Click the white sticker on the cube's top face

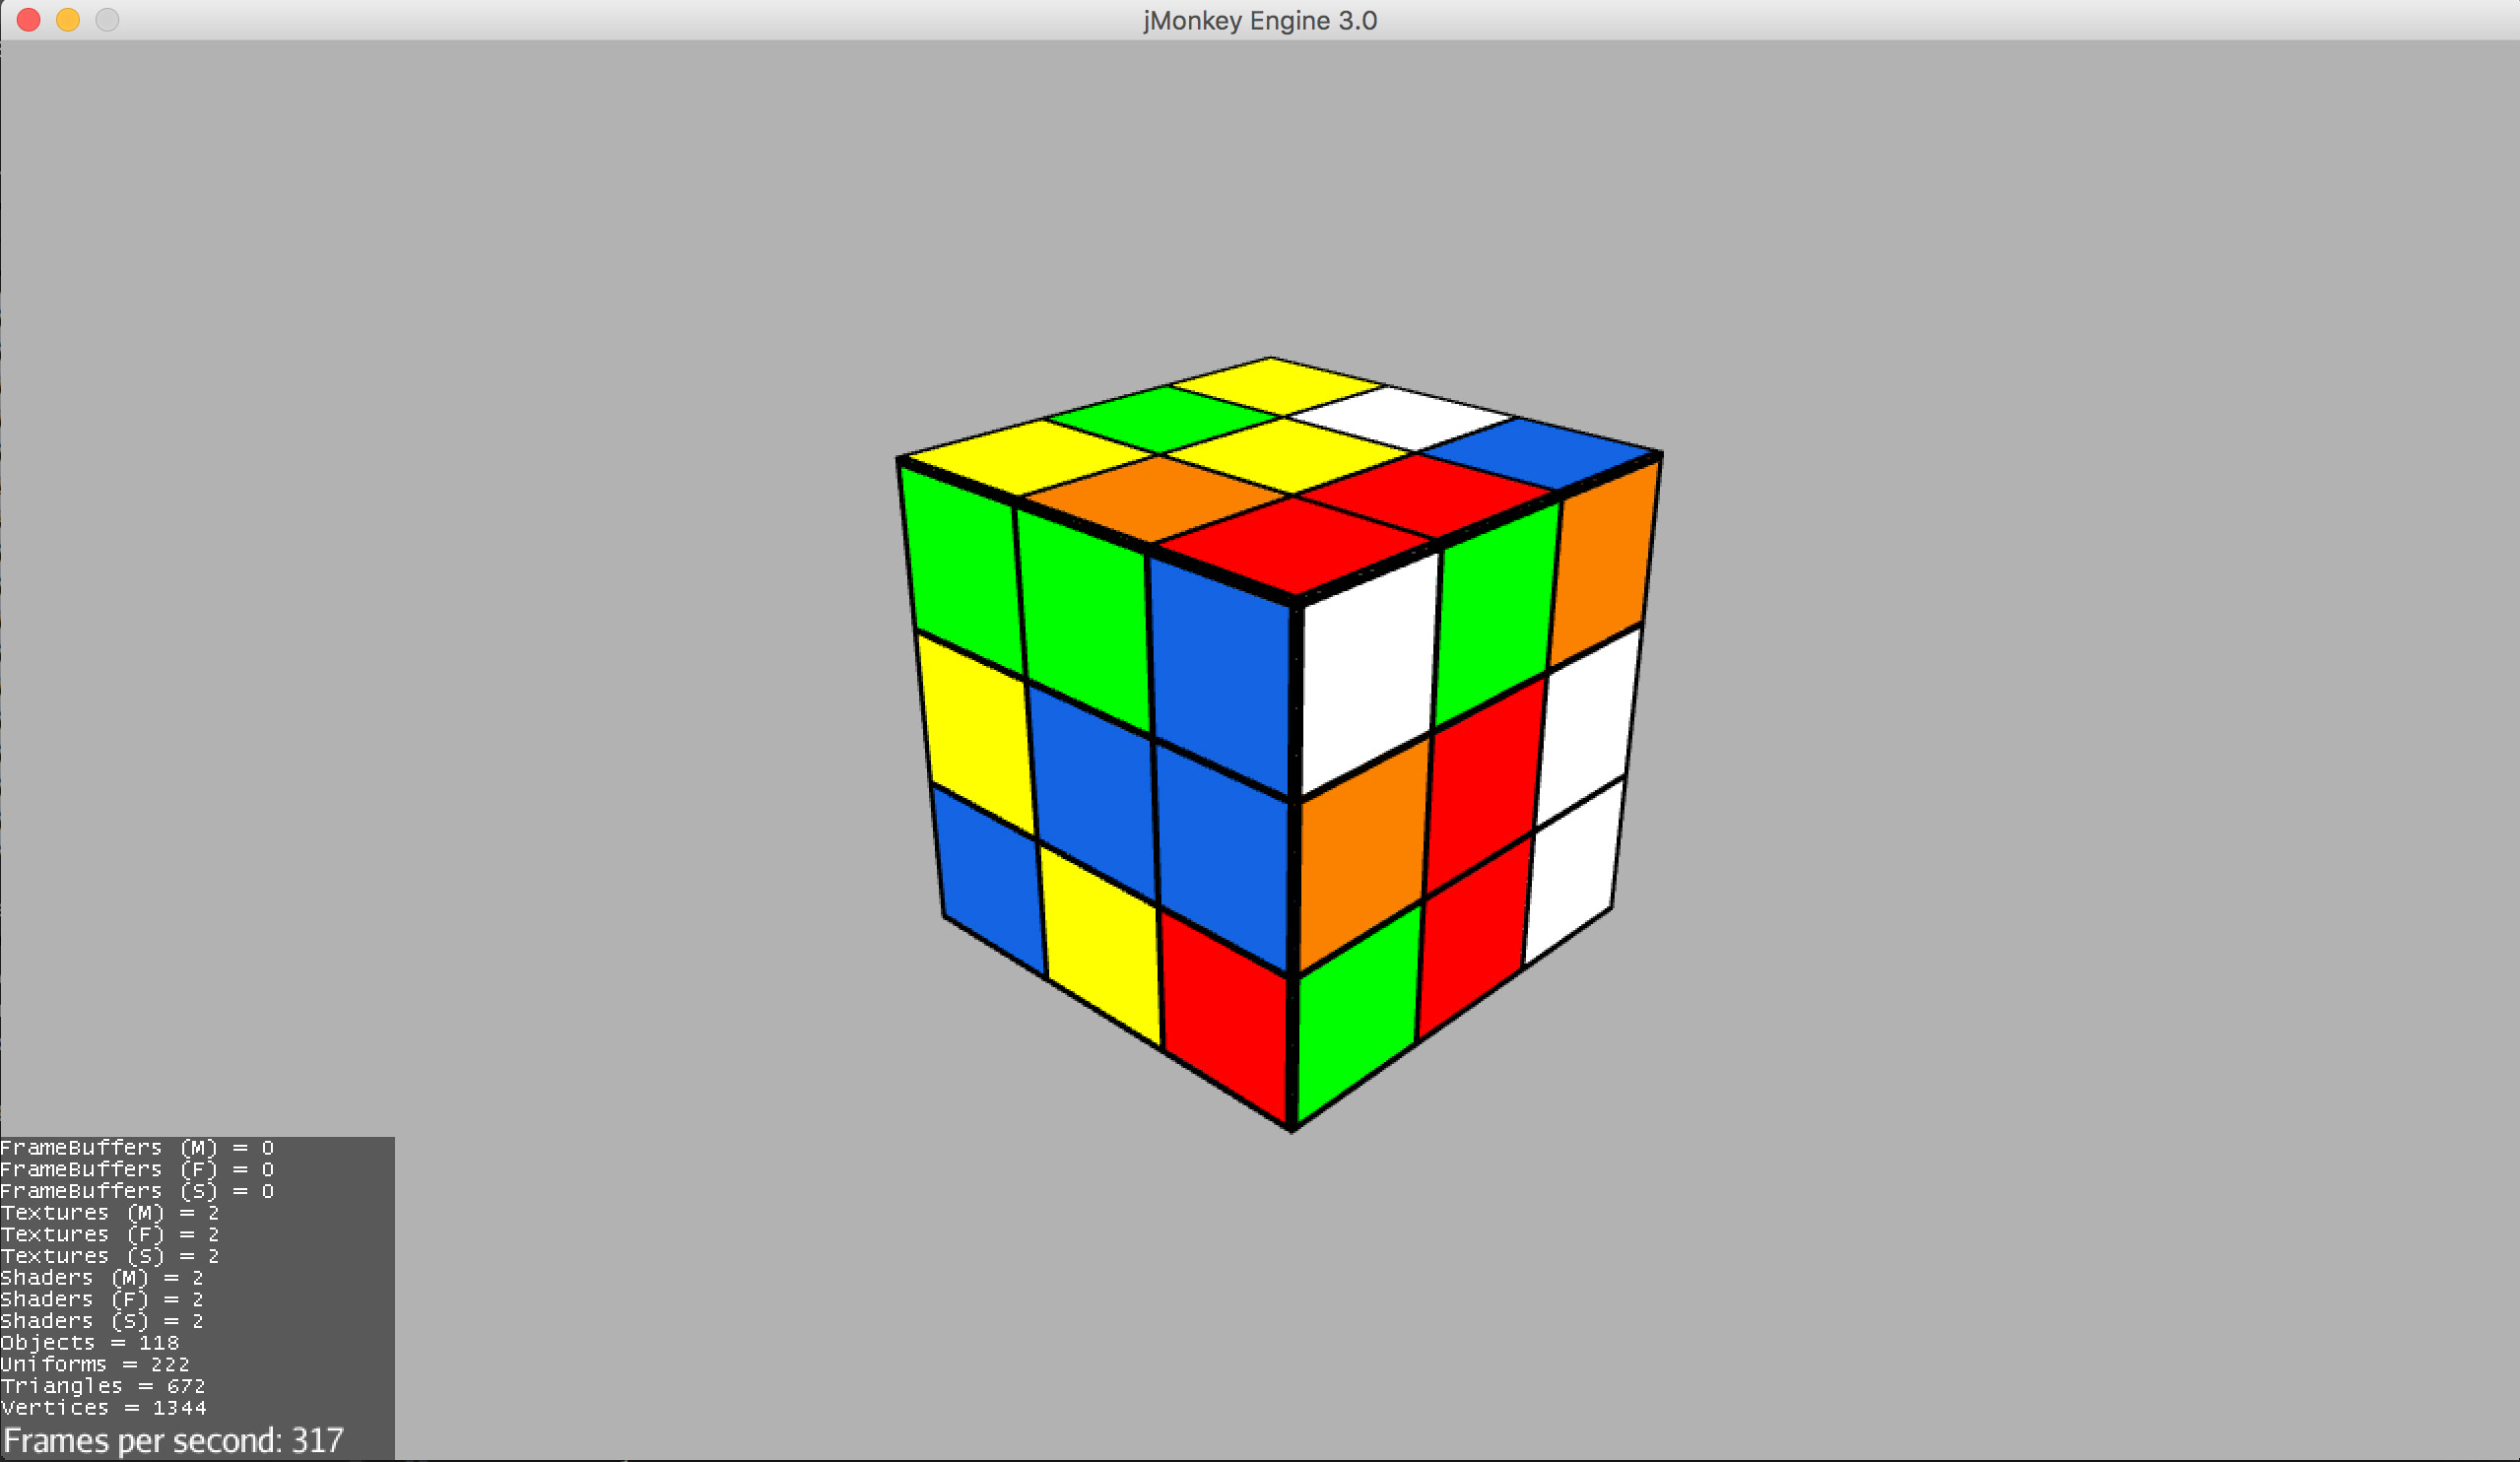(x=1400, y=418)
